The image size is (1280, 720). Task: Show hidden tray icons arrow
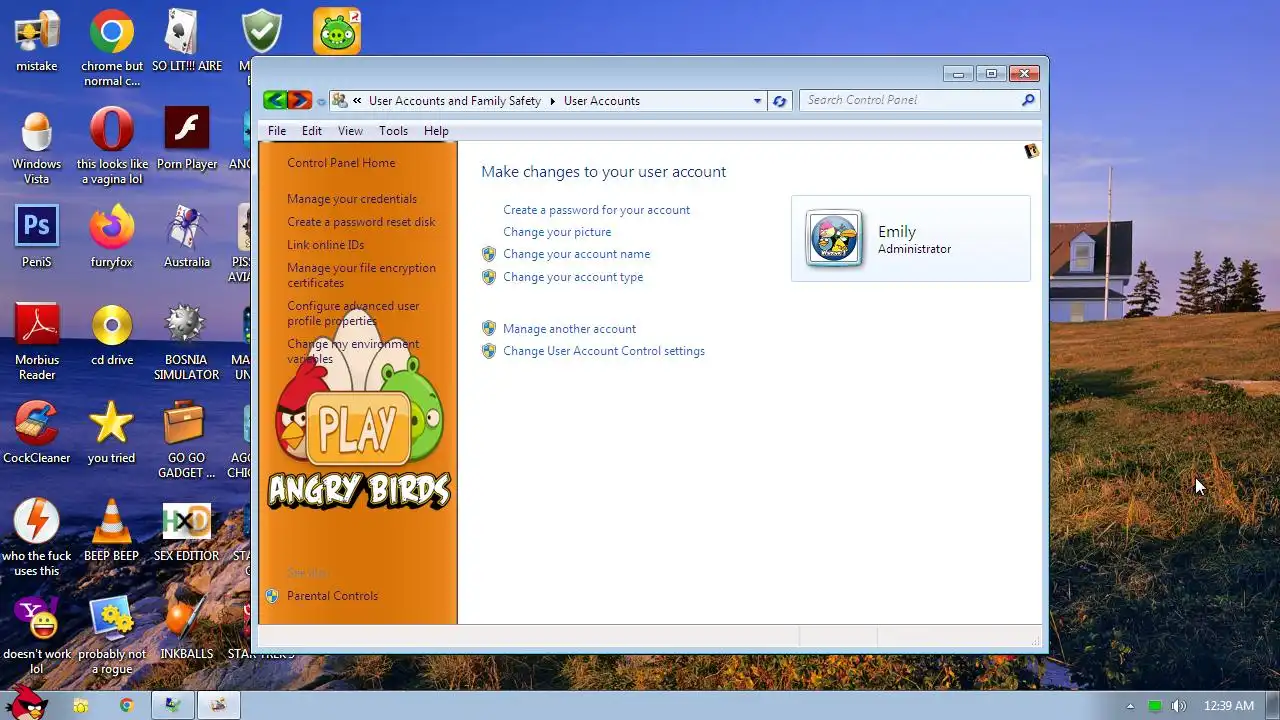(x=1130, y=706)
